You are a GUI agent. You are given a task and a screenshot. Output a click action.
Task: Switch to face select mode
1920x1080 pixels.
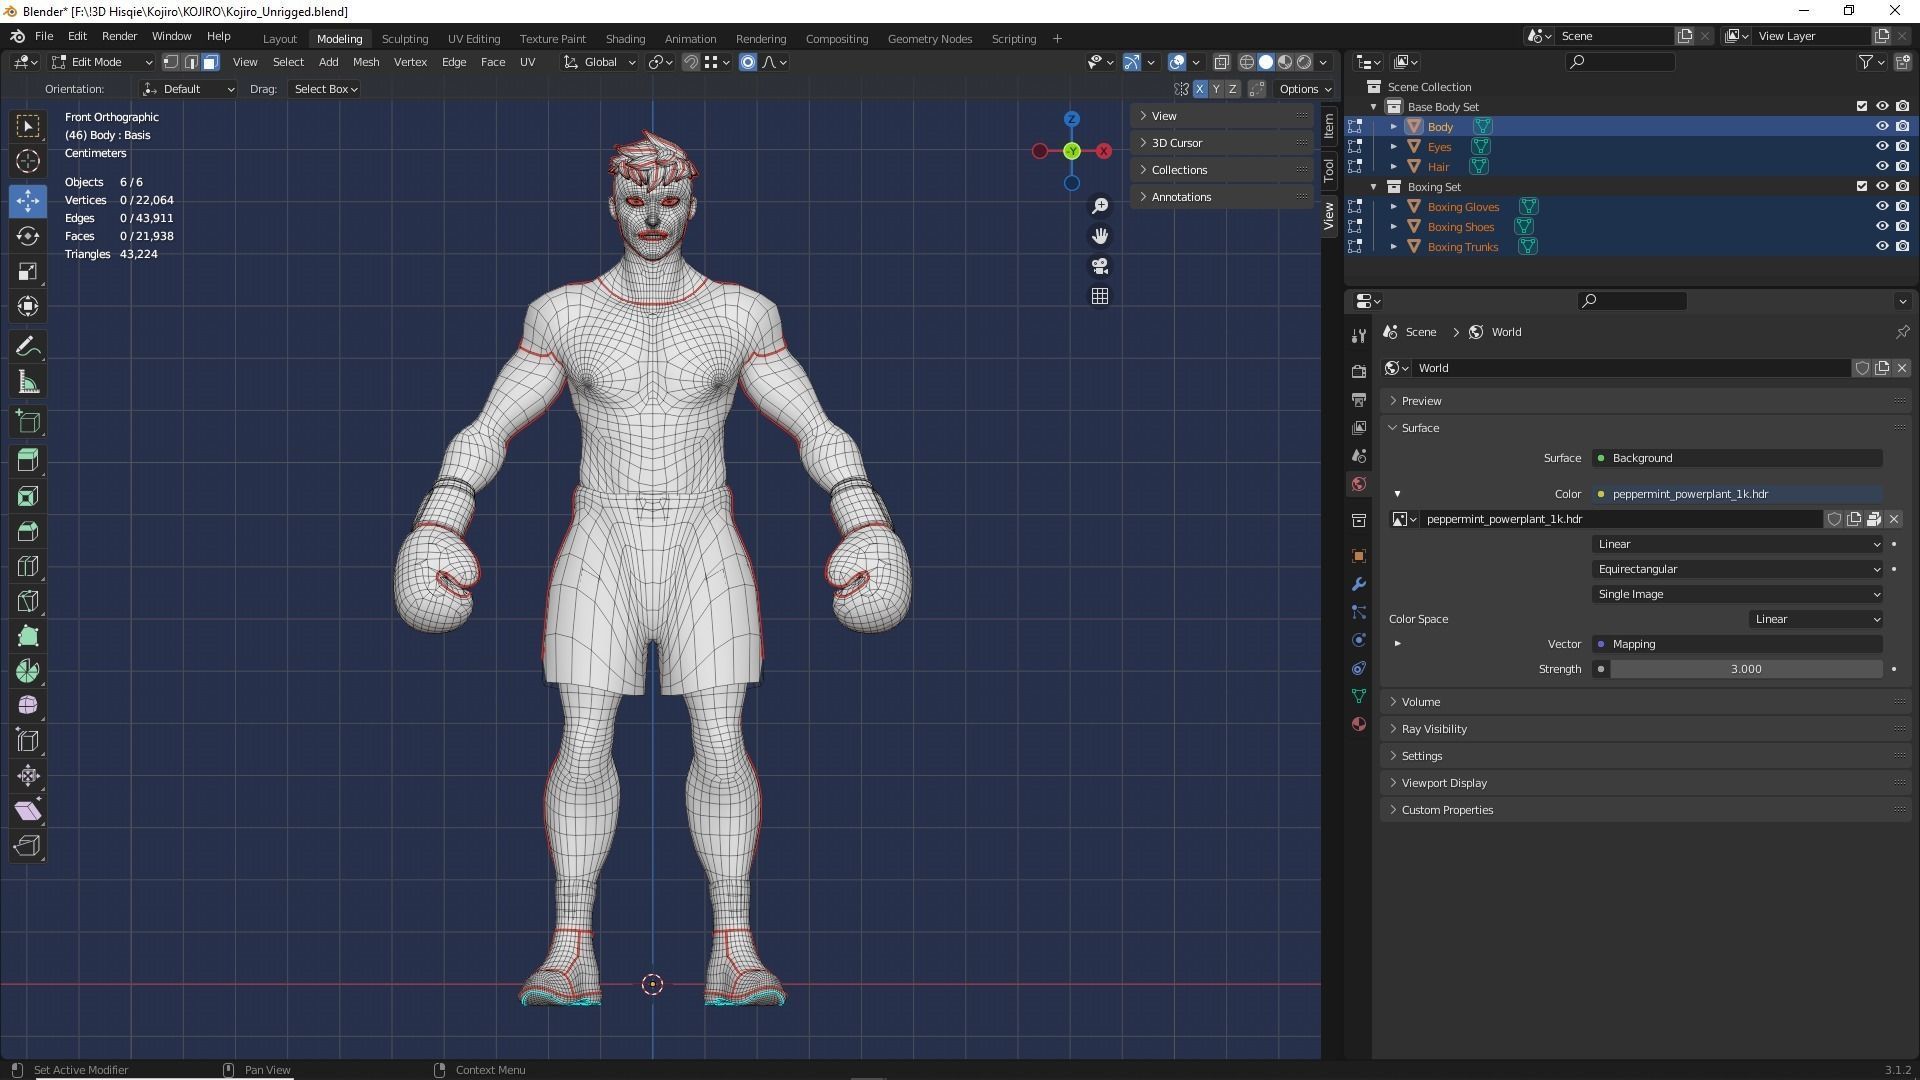(211, 62)
